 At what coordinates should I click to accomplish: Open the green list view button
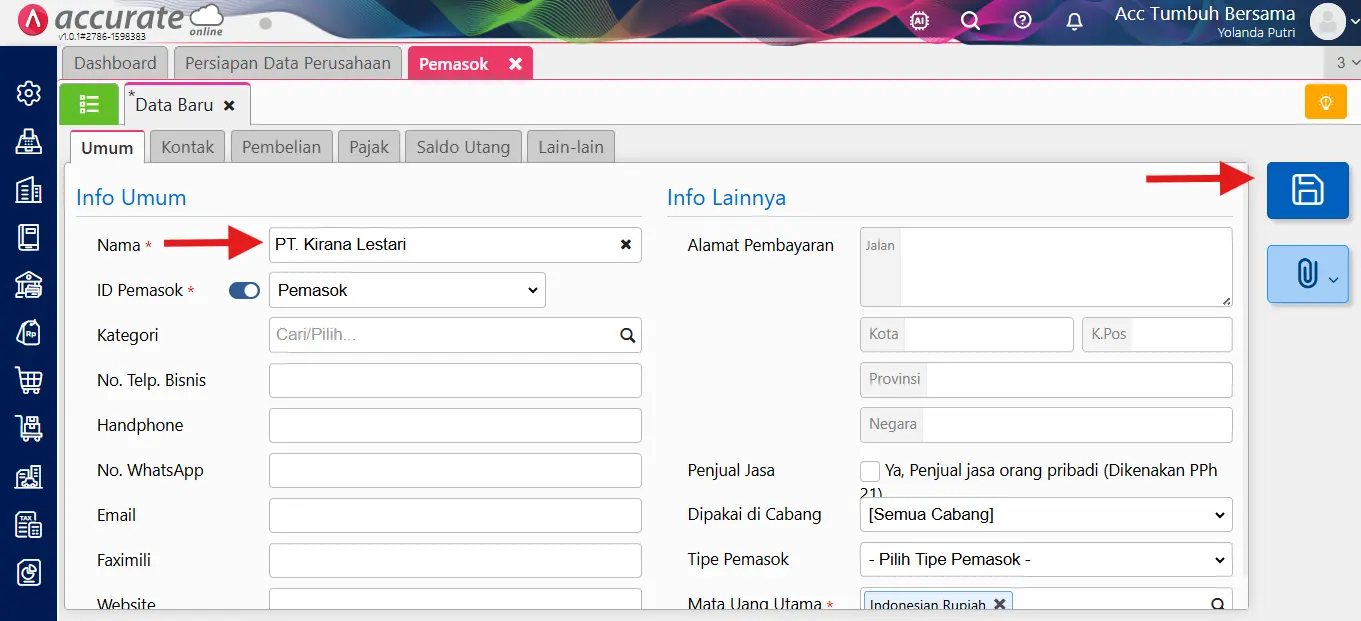(90, 104)
